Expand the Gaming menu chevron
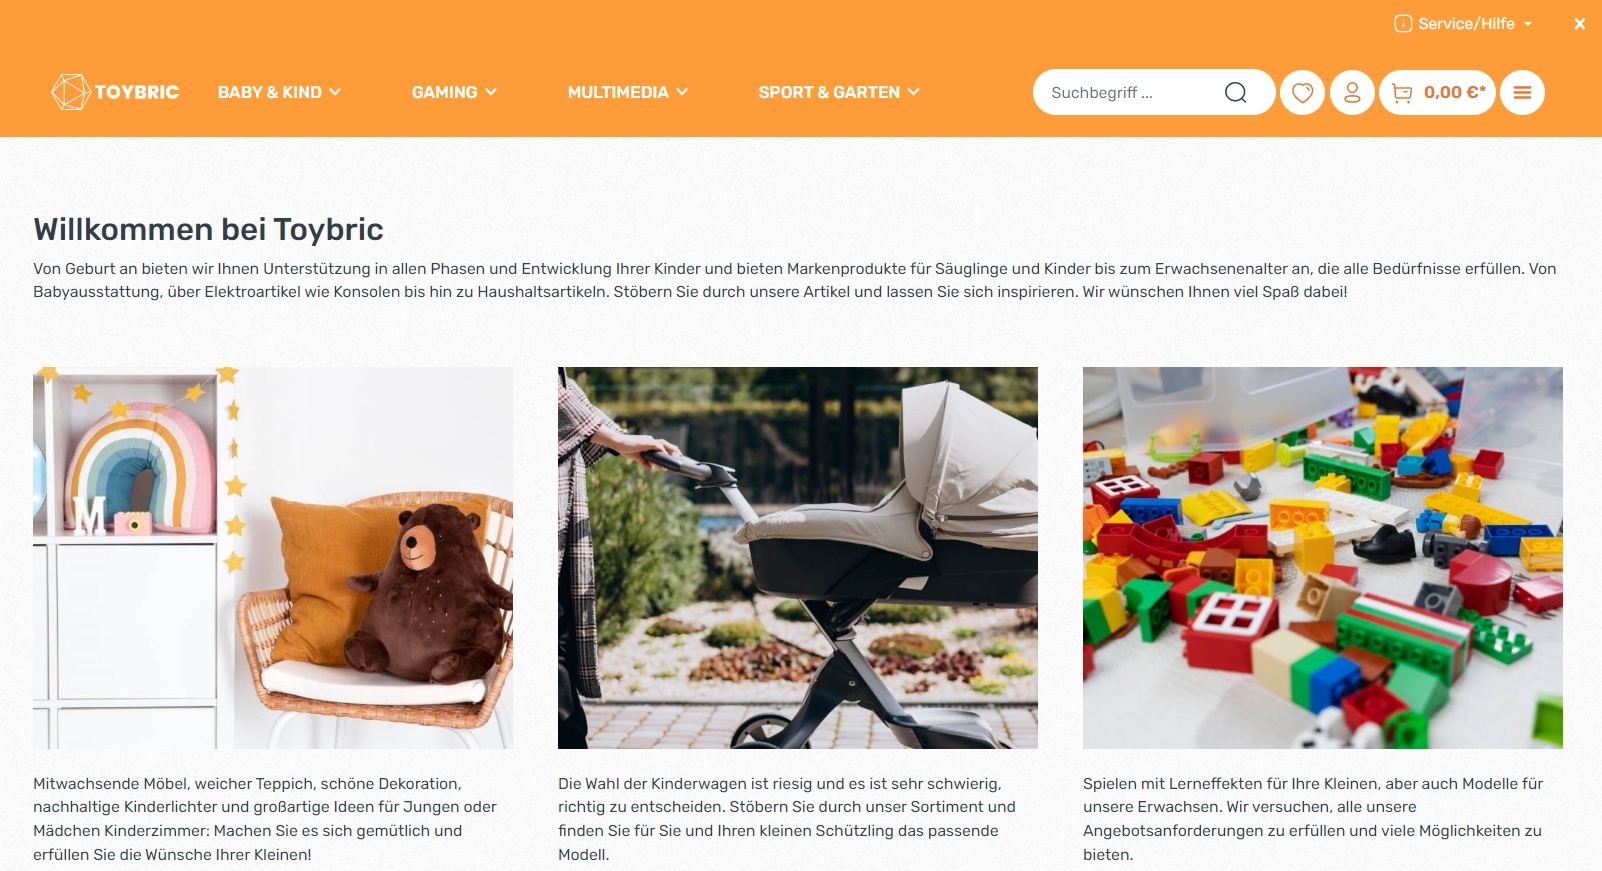 click(x=491, y=92)
